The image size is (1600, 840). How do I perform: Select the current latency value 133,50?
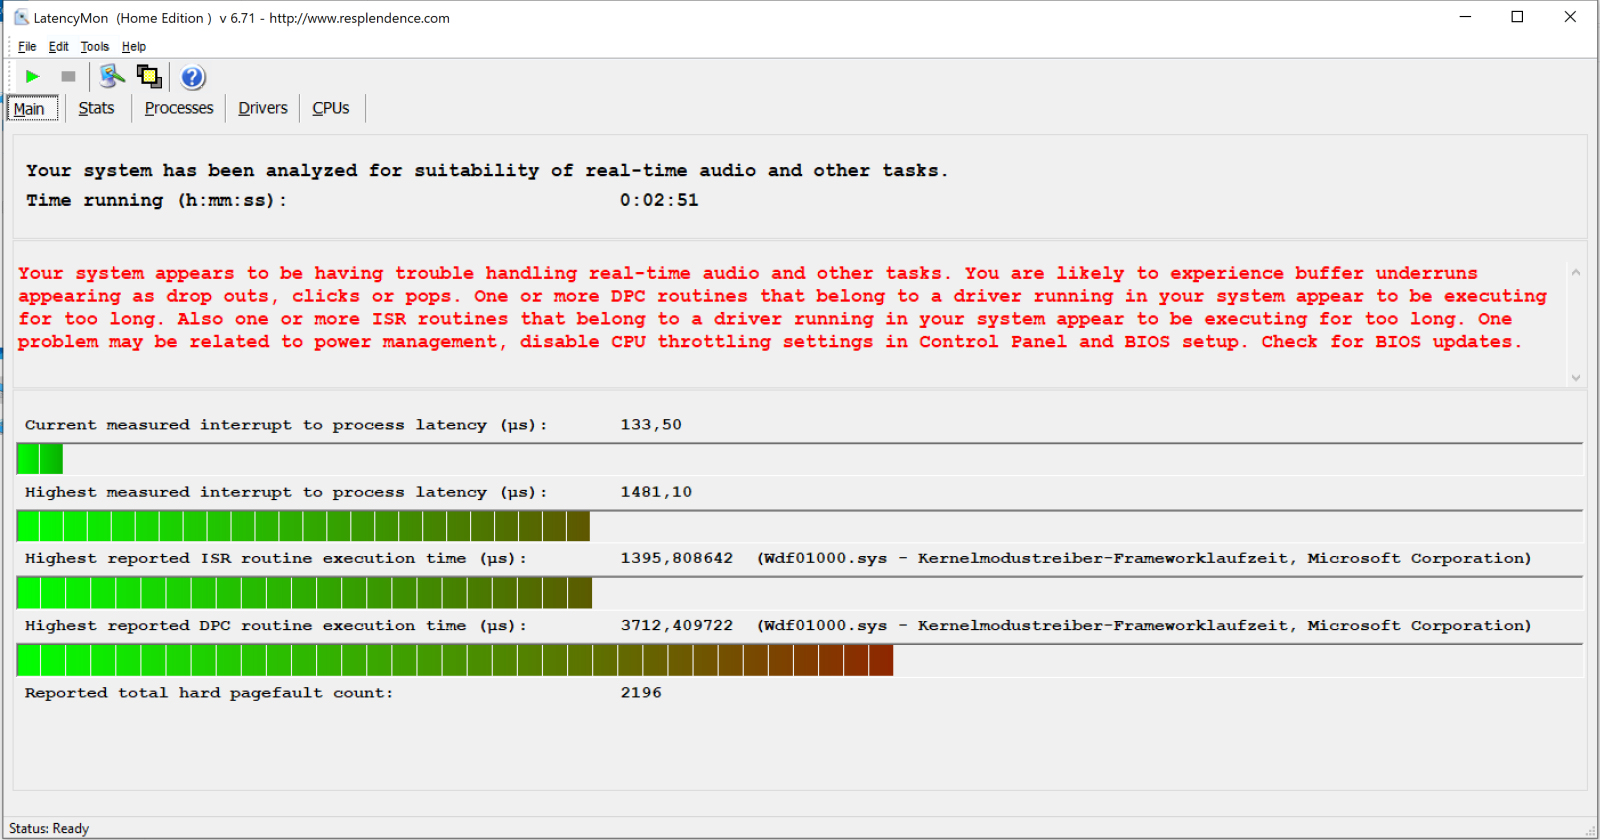651,425
